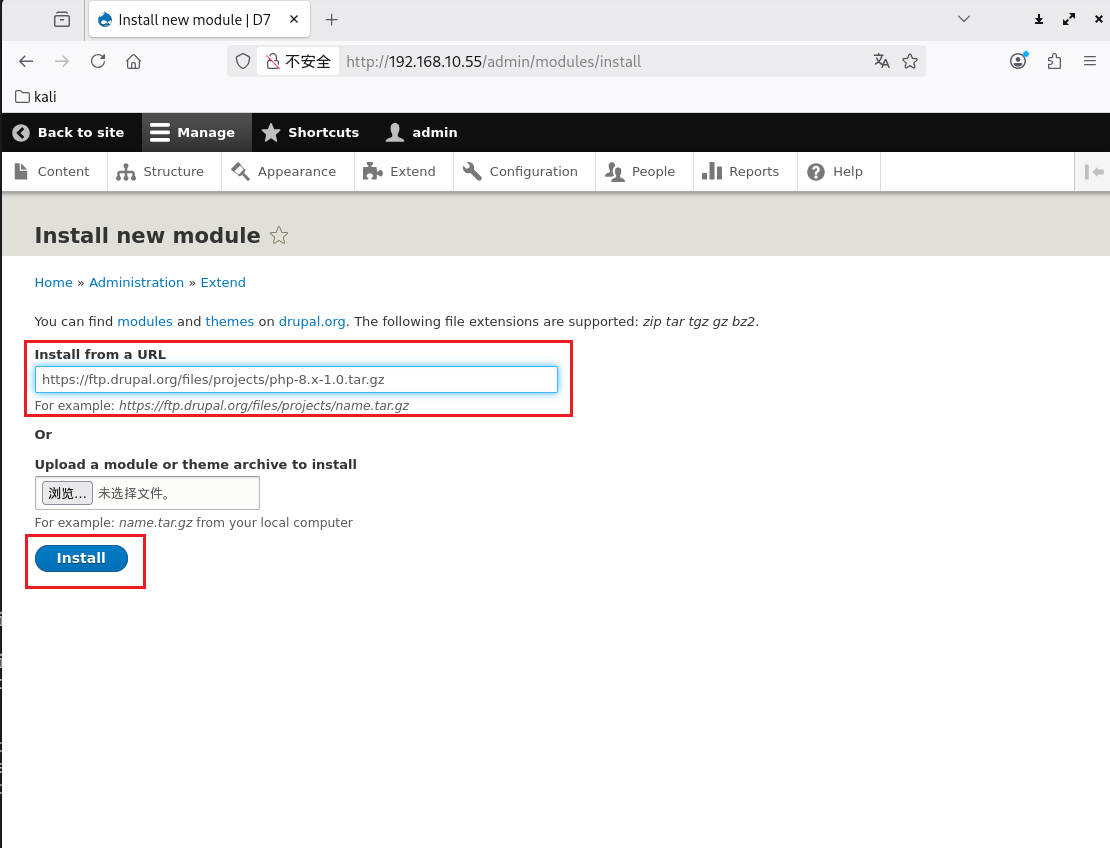Screen dimensions: 1110x848
Task: Open the kali bookmarks folder
Action: pyautogui.click(x=36, y=97)
